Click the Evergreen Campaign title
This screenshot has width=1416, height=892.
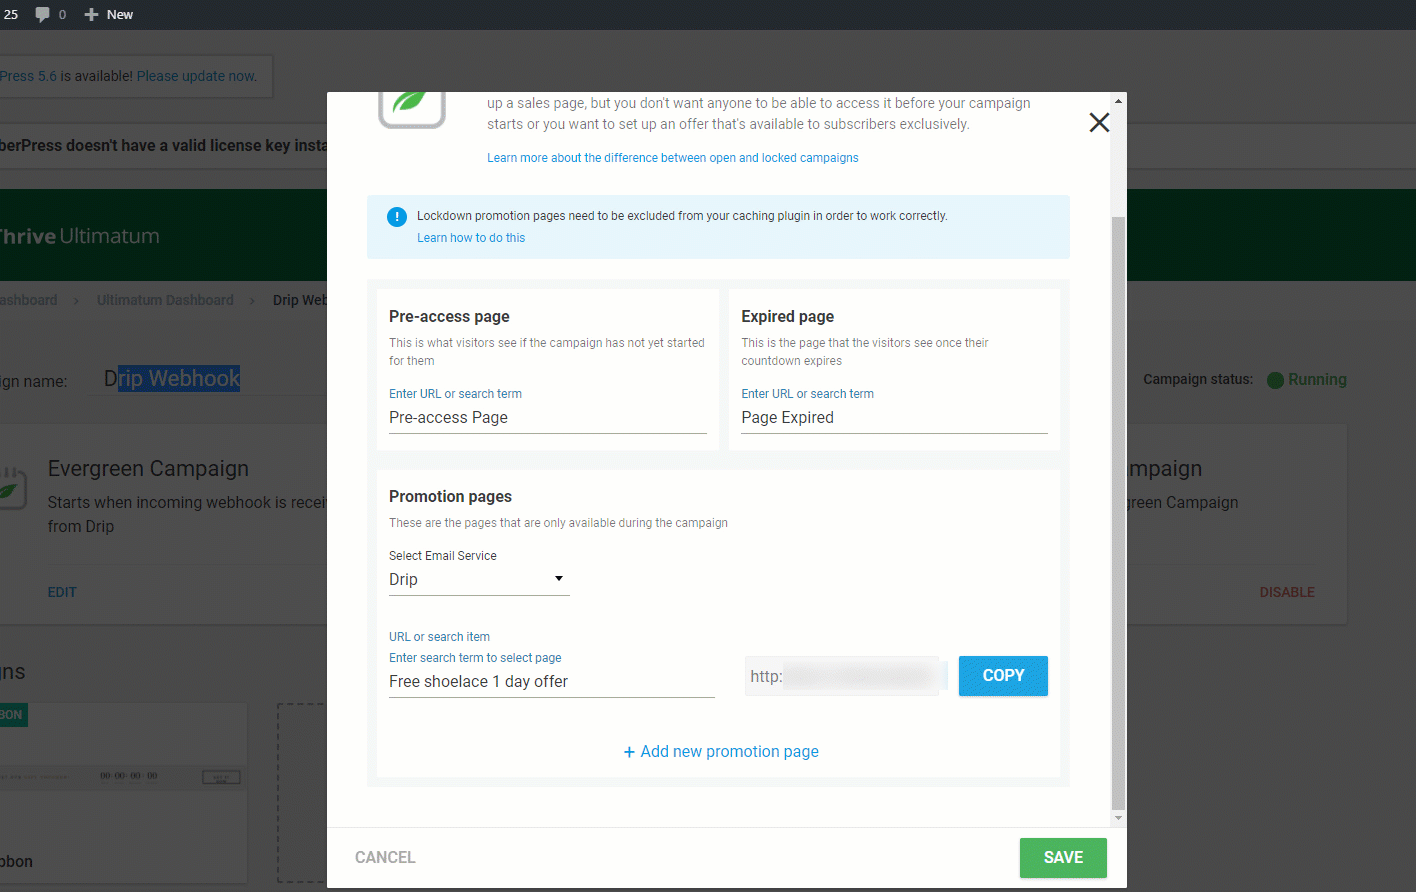(x=148, y=469)
